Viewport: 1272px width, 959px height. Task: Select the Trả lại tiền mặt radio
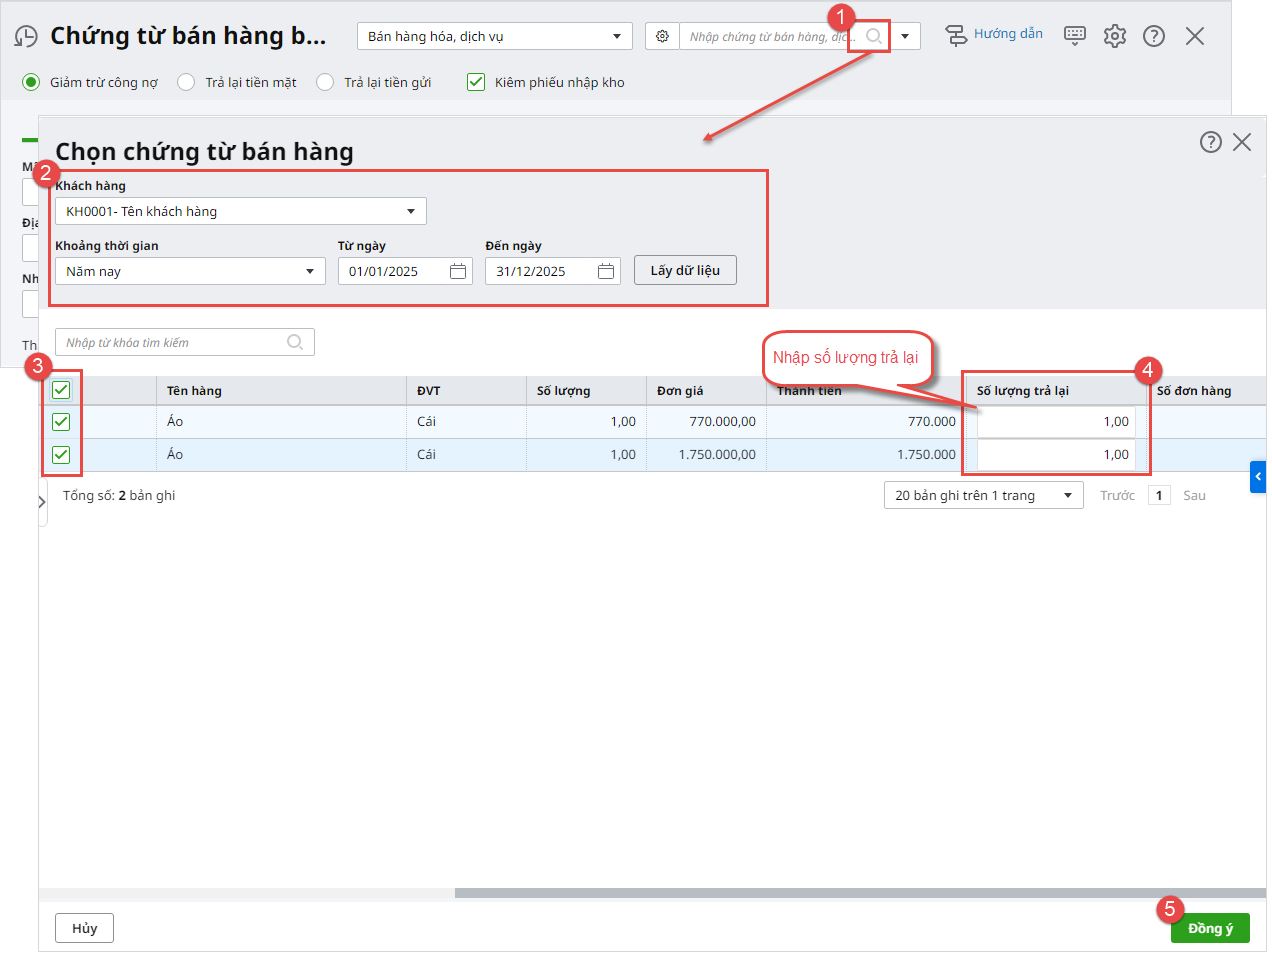(x=186, y=82)
